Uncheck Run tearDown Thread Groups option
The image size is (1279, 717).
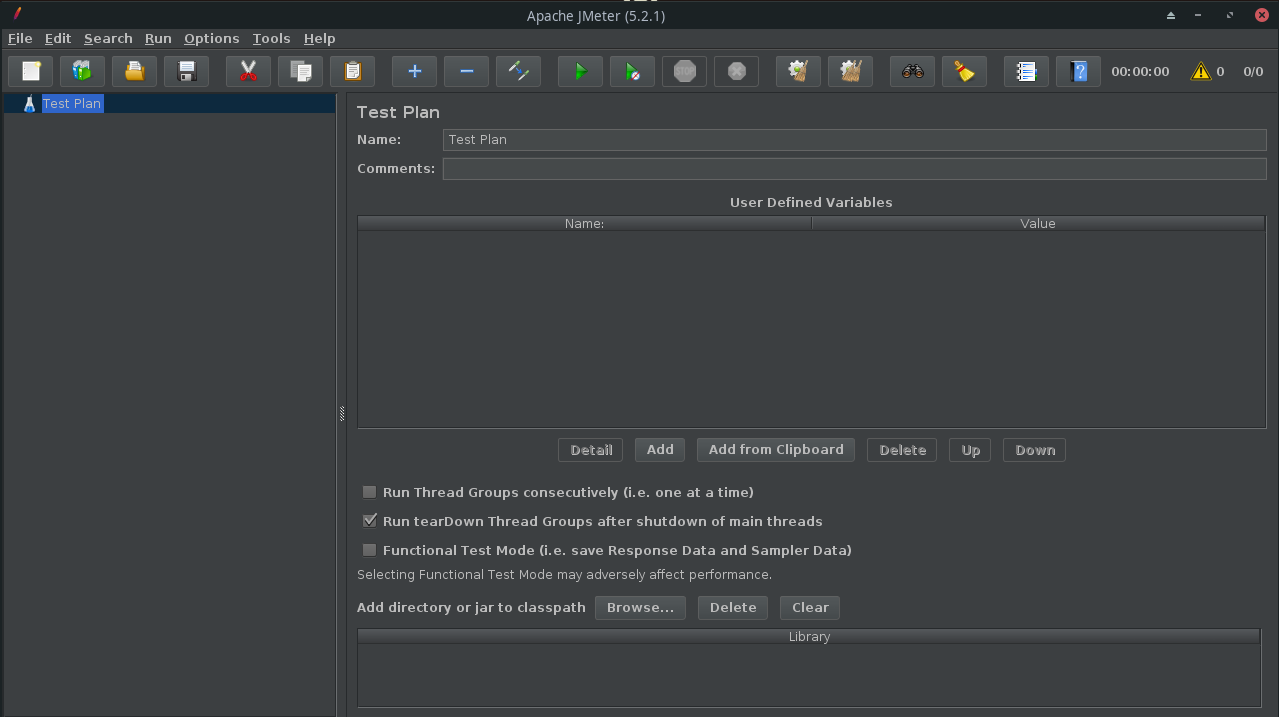370,521
